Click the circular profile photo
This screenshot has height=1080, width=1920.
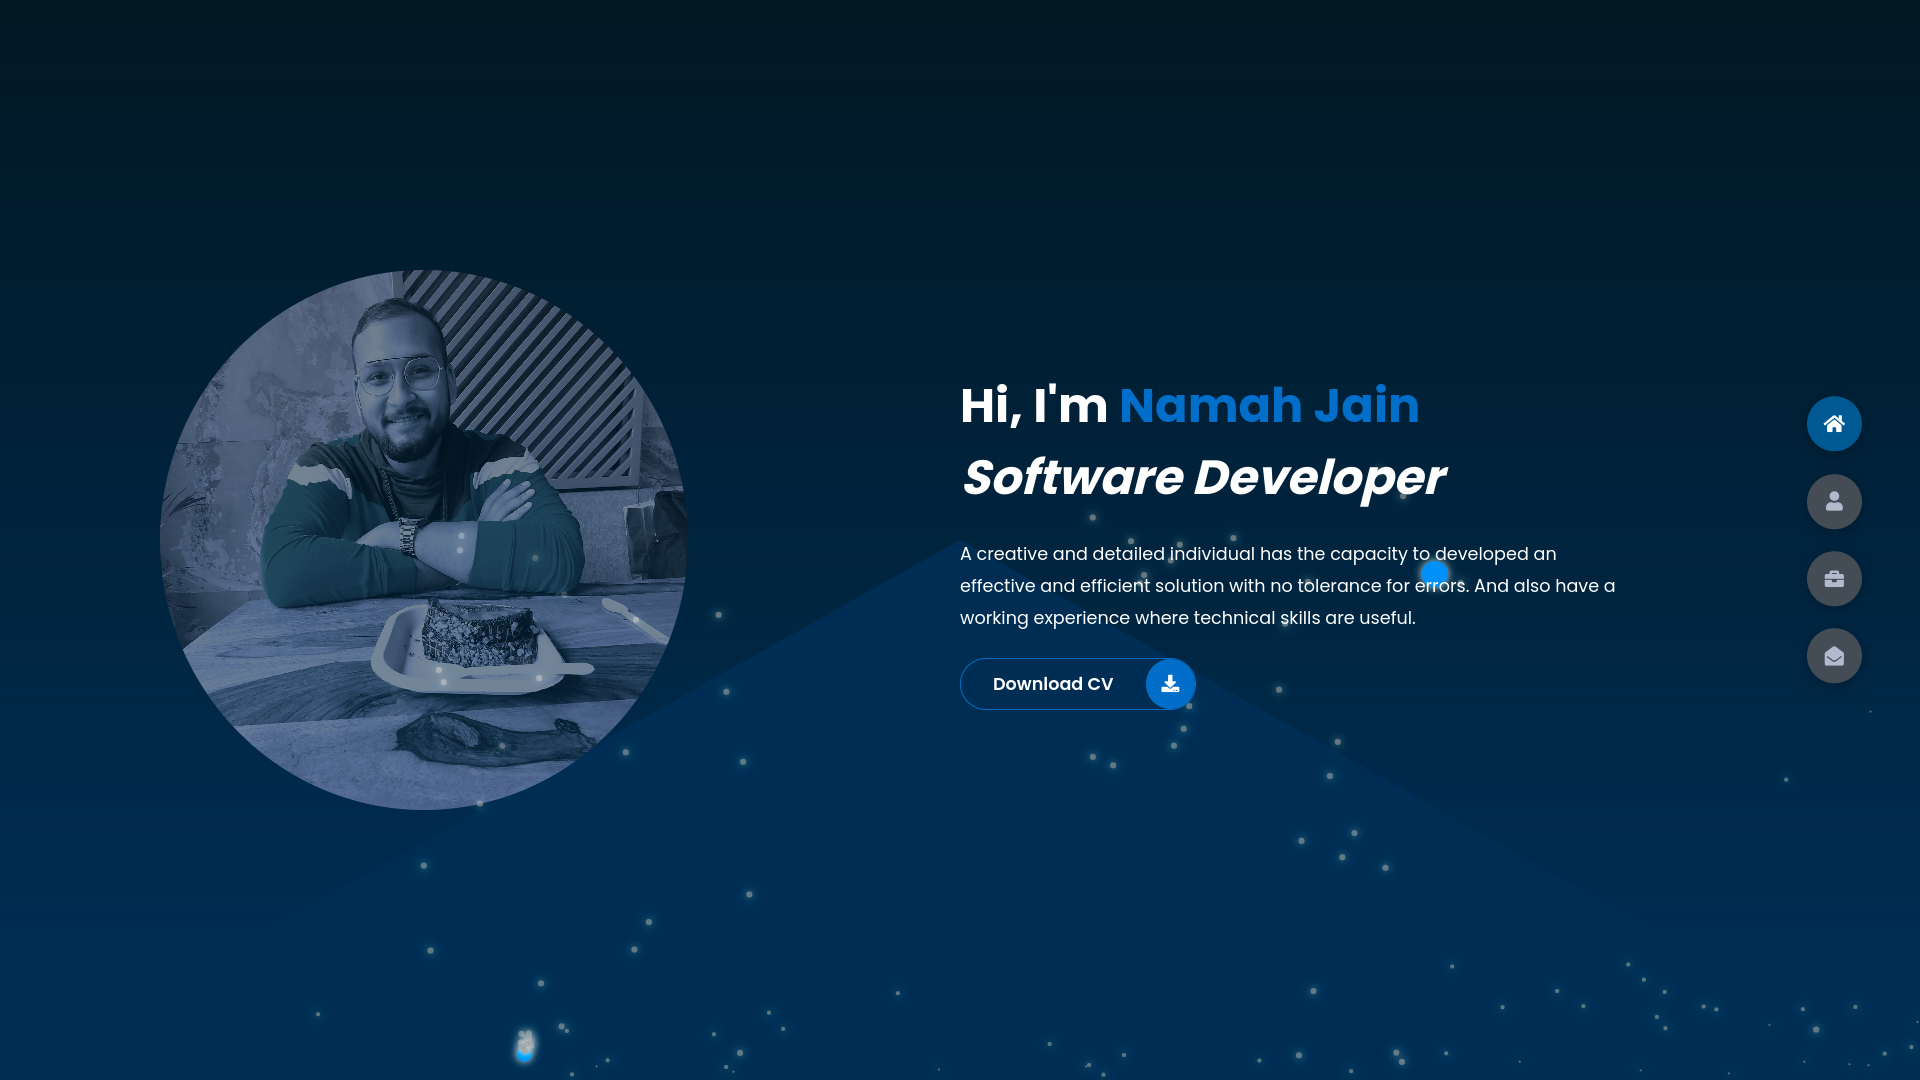coord(423,540)
